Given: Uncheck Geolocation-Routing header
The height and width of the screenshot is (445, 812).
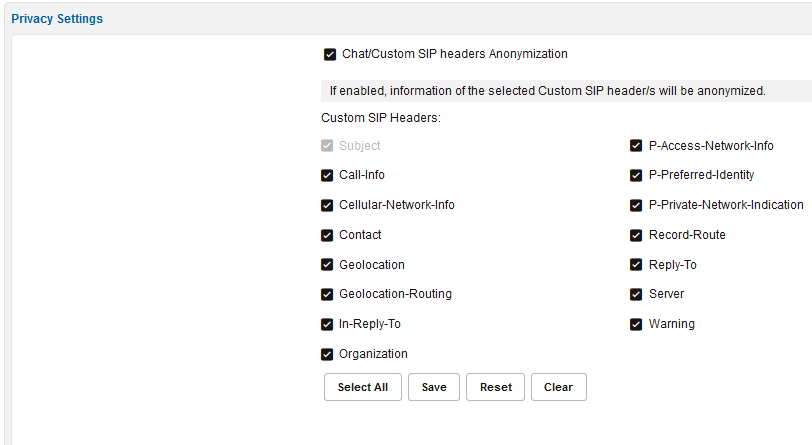Looking at the screenshot, I should point(327,295).
